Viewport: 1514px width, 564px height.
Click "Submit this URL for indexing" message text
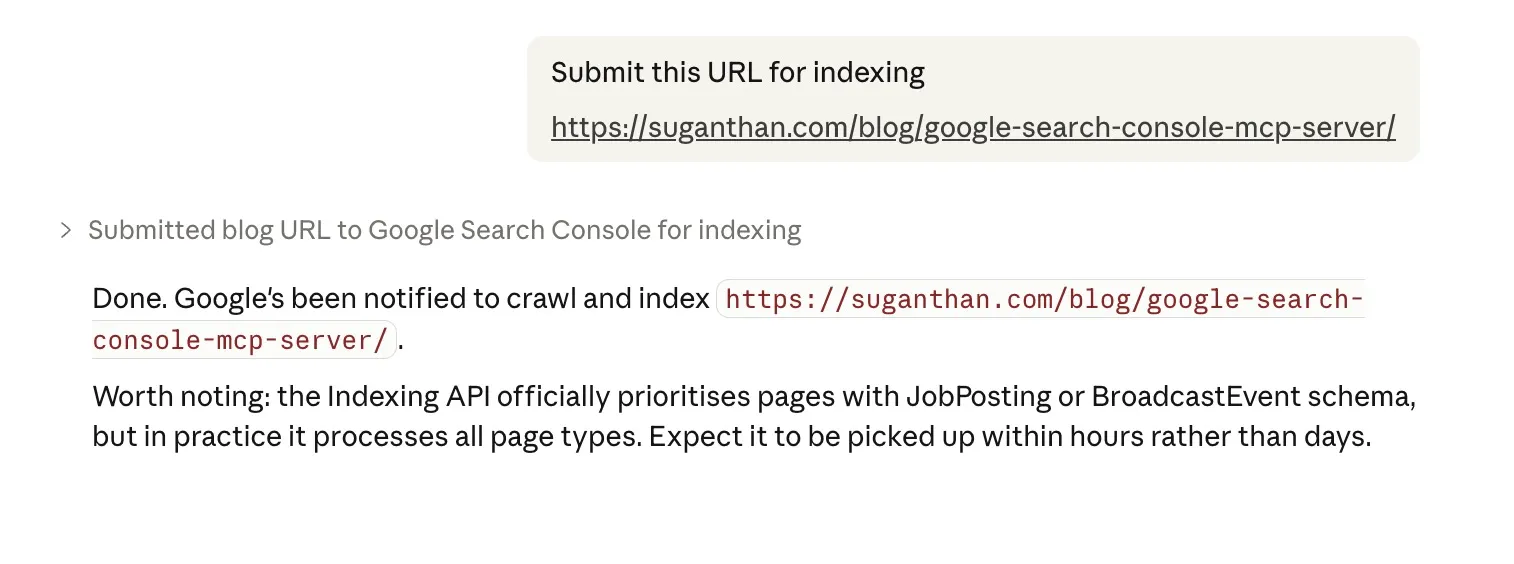(737, 73)
